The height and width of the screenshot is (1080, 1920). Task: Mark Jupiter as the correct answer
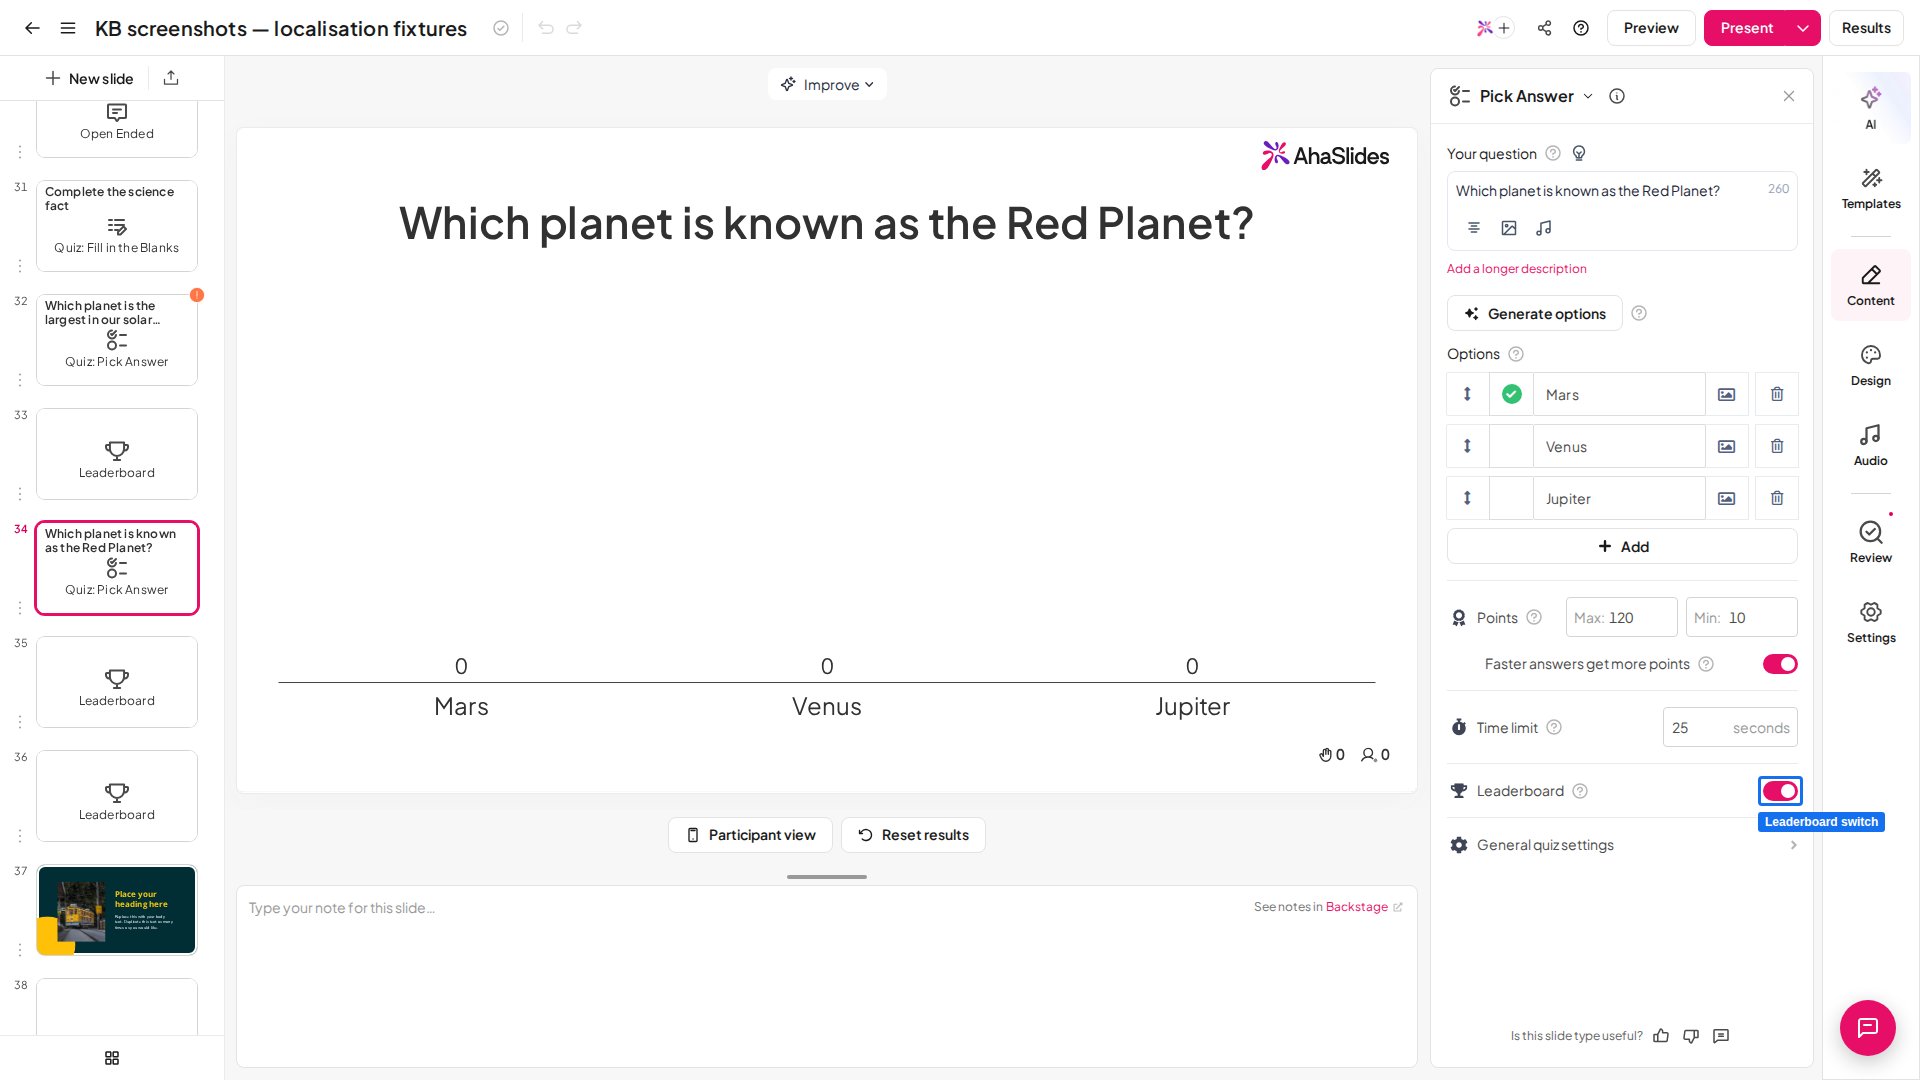[x=1511, y=498]
